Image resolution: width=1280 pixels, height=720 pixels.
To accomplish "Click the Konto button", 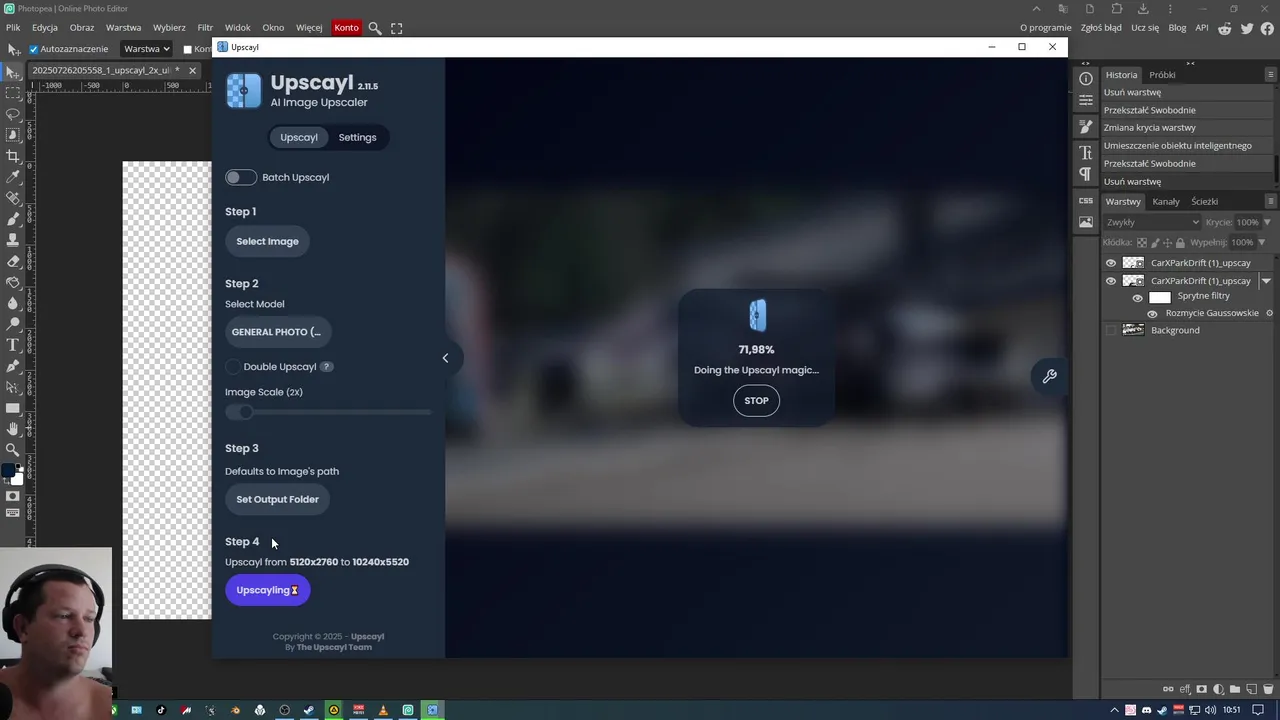I will [x=346, y=28].
